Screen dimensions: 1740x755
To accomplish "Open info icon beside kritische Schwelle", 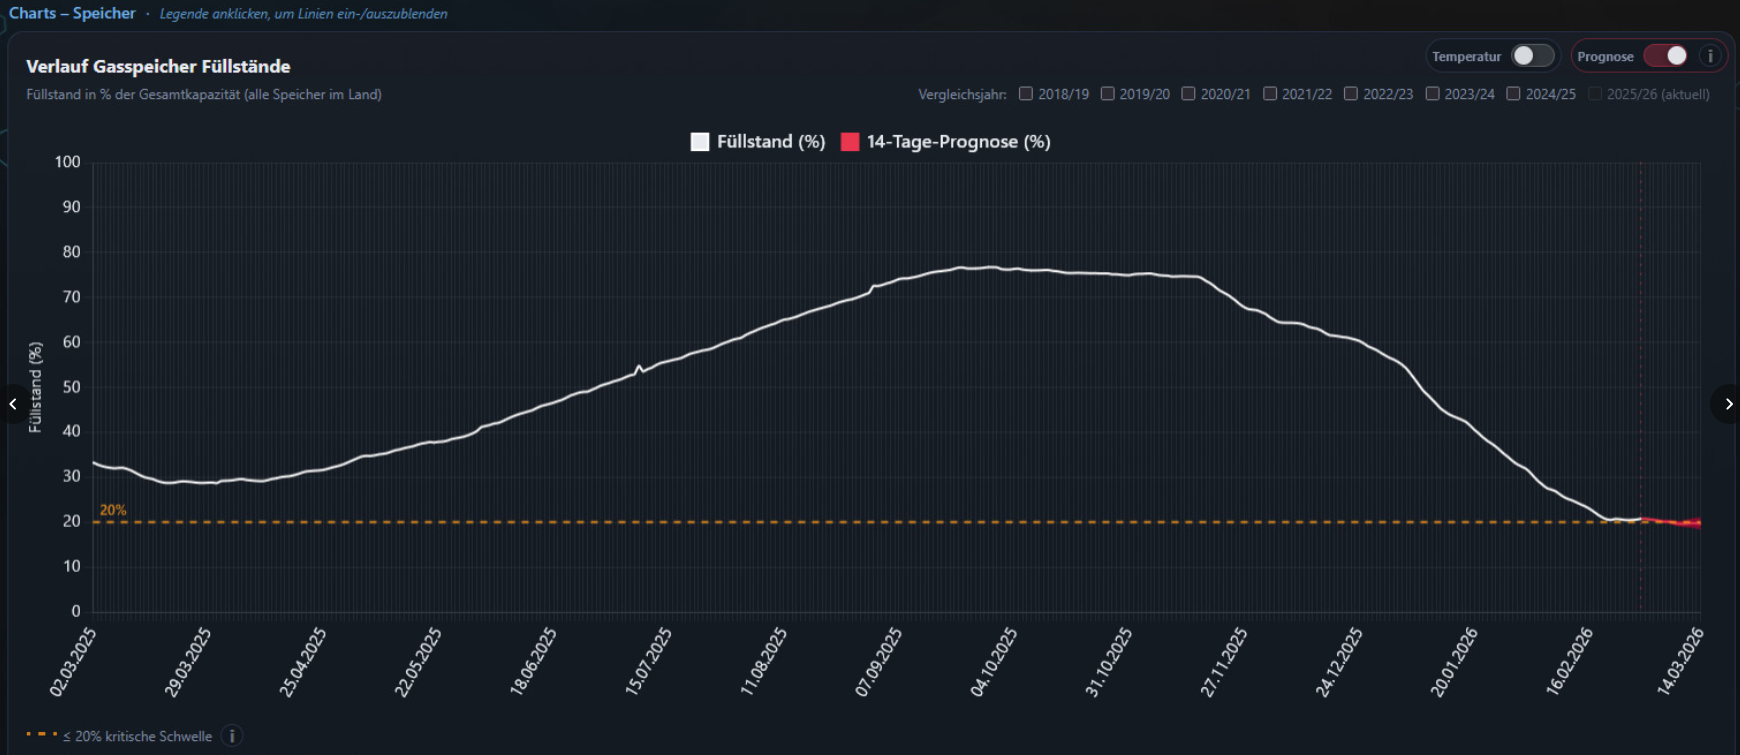I will 232,736.
